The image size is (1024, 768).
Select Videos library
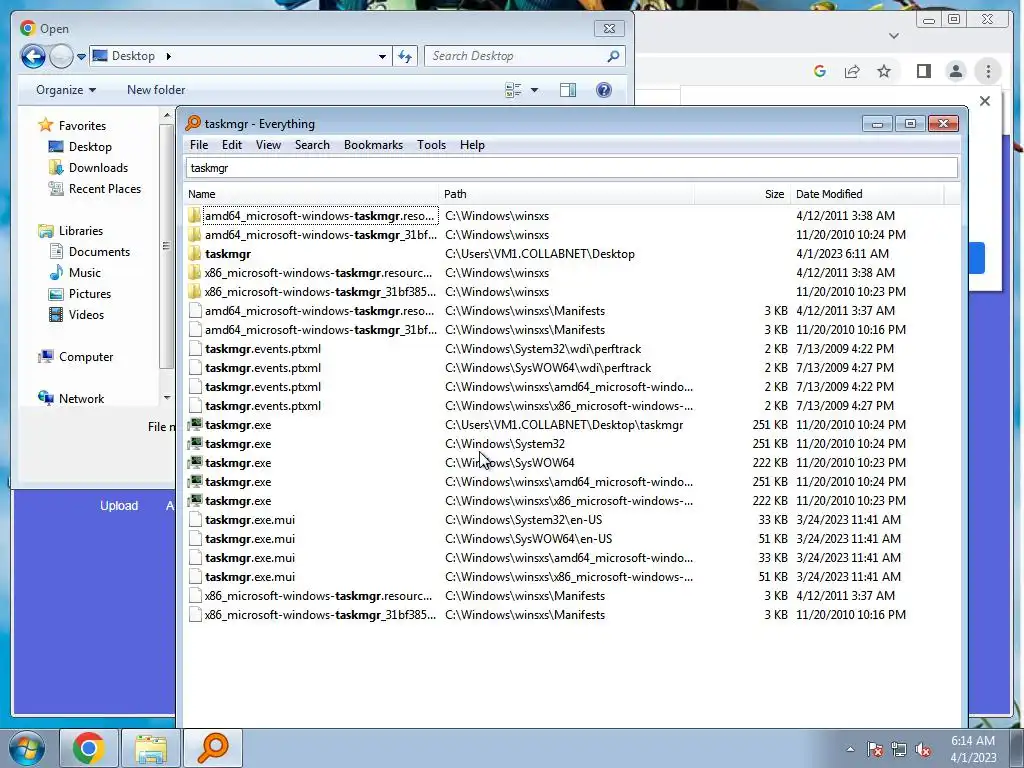pos(86,315)
